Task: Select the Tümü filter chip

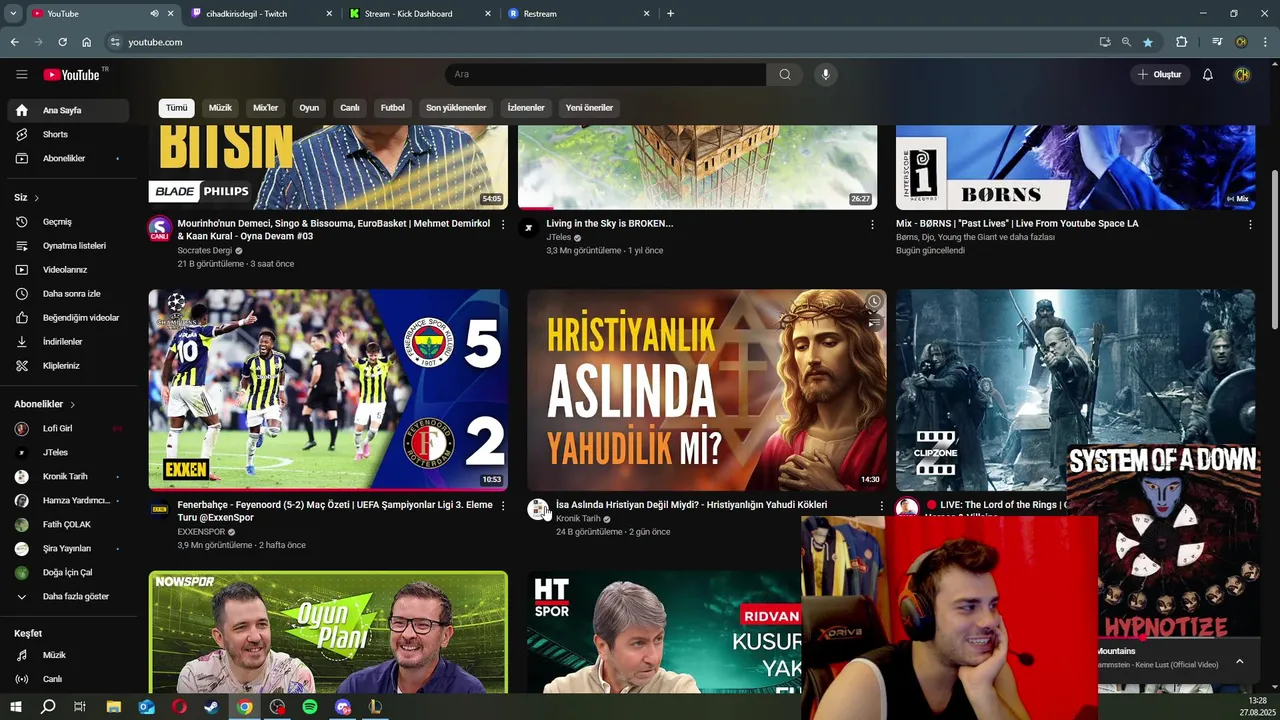Action: [176, 108]
